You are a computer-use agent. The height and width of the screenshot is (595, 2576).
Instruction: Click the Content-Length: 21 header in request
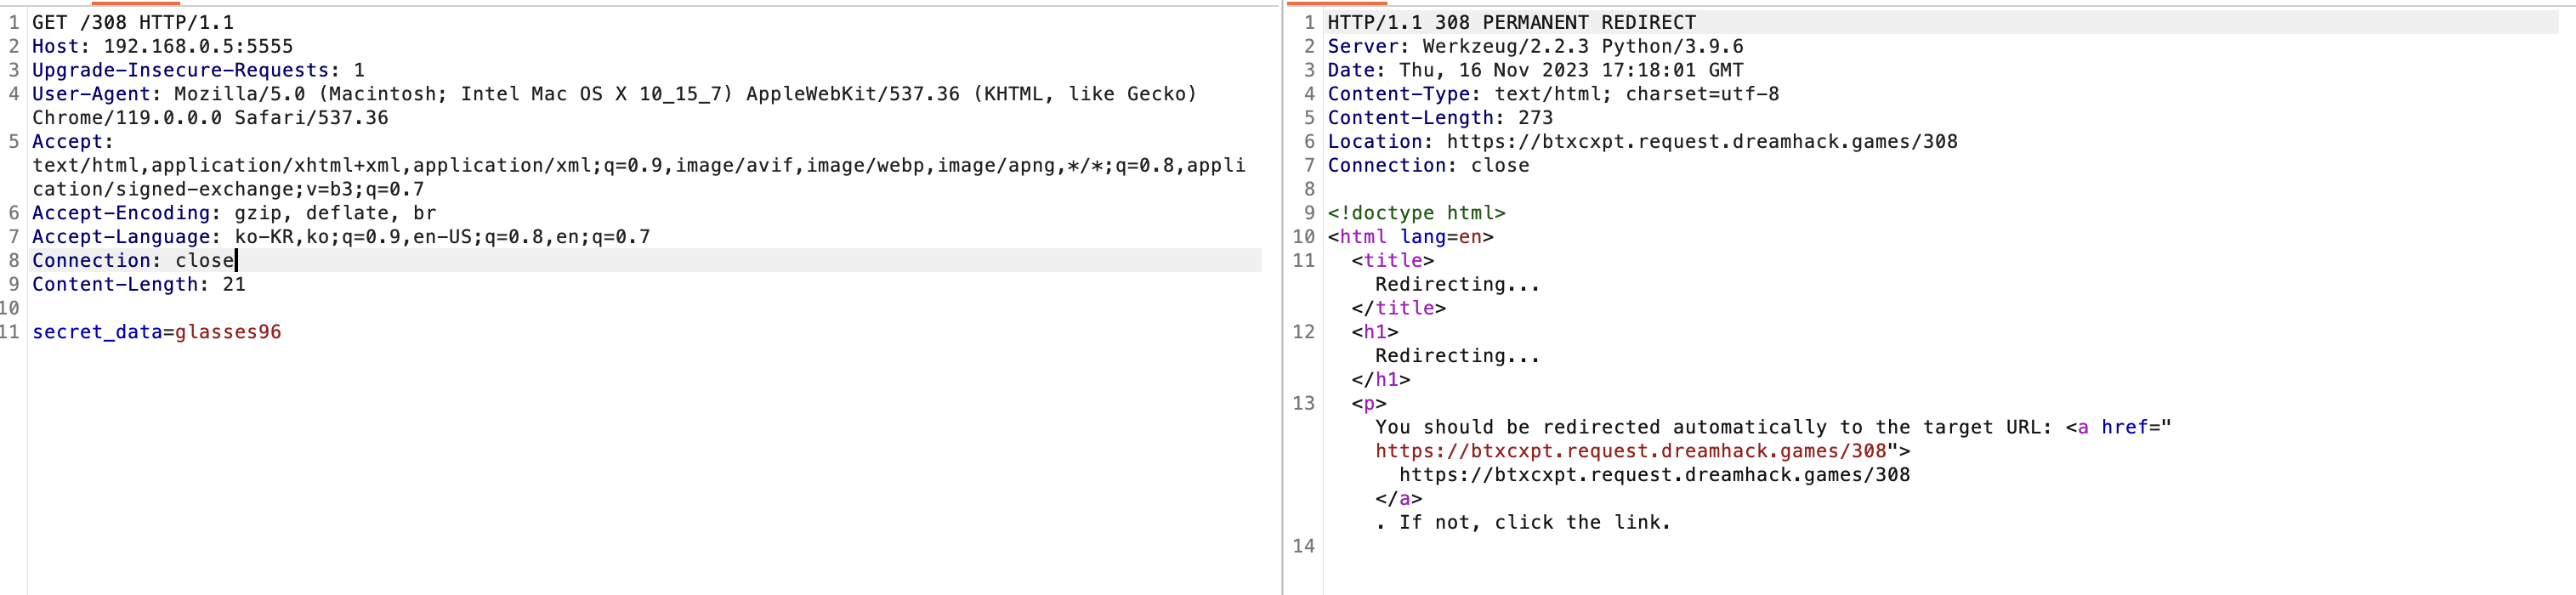(x=139, y=284)
